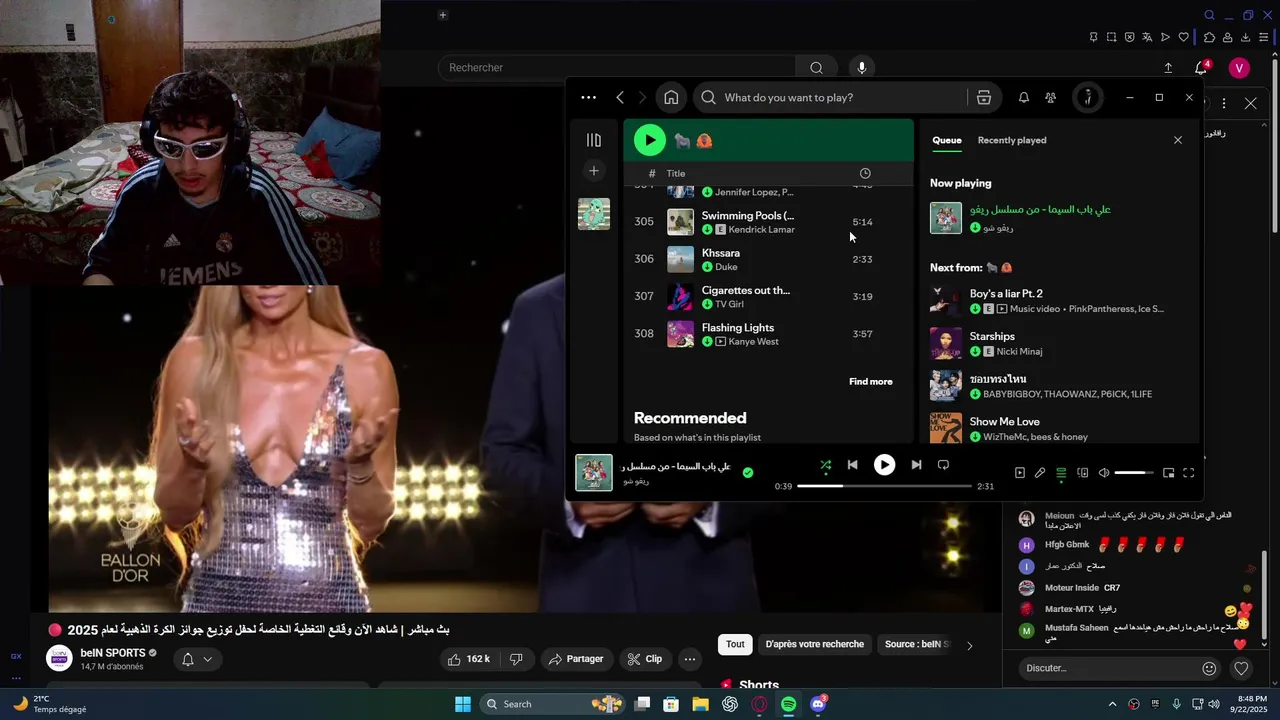Viewport: 1280px width, 720px height.
Task: Go back in Spotify navigation
Action: [620, 97]
